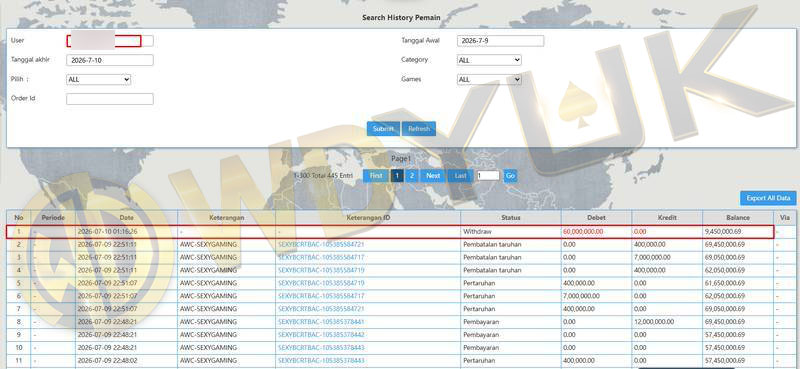800x369 pixels.
Task: Open row 10 link SEXYBCRTBAC-105385378443
Action: pos(321,348)
